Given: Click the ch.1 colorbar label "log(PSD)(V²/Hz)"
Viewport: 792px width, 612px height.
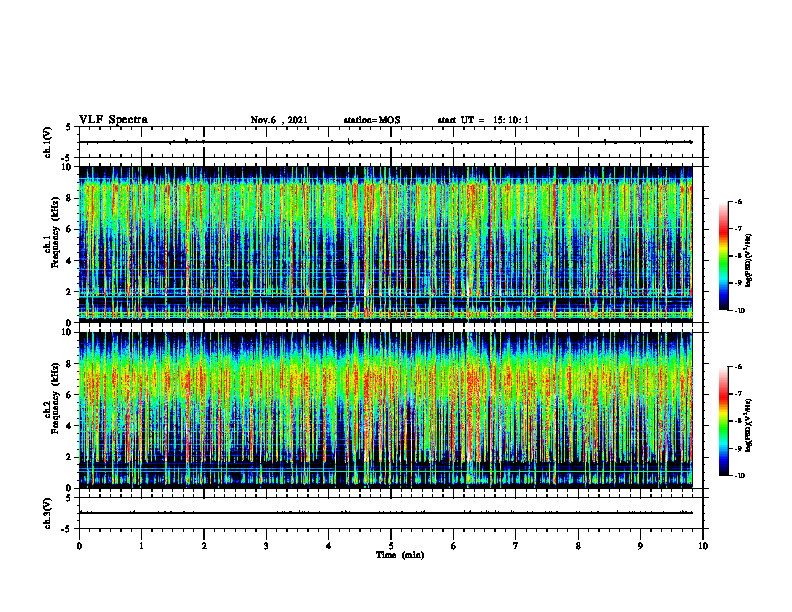Looking at the screenshot, I should 749,261.
